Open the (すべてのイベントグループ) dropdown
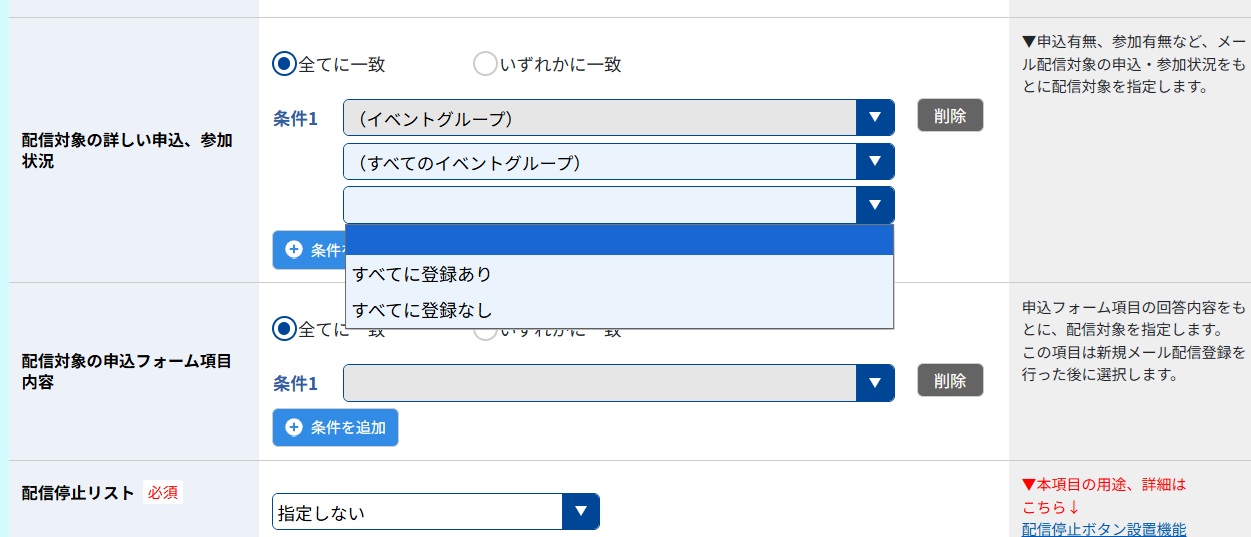Image resolution: width=1251 pixels, height=537 pixels. [x=618, y=162]
